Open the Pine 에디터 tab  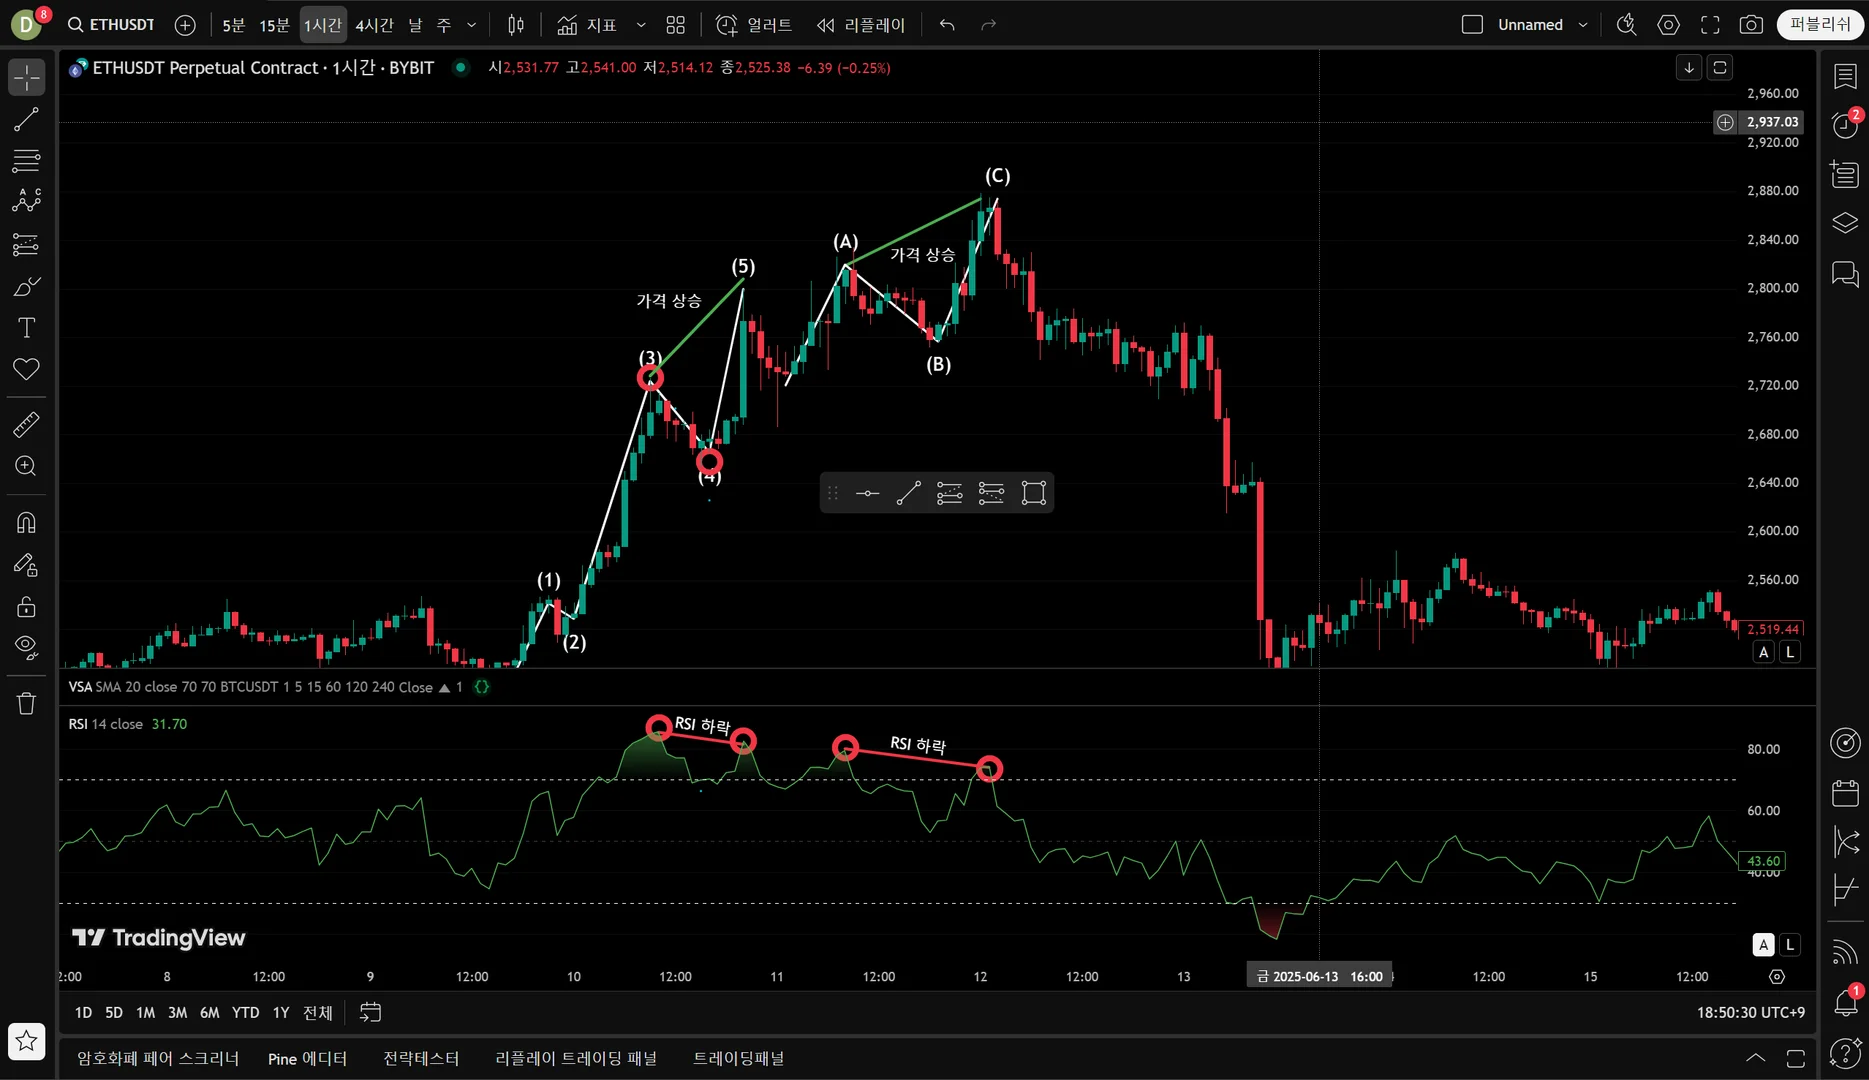(307, 1059)
